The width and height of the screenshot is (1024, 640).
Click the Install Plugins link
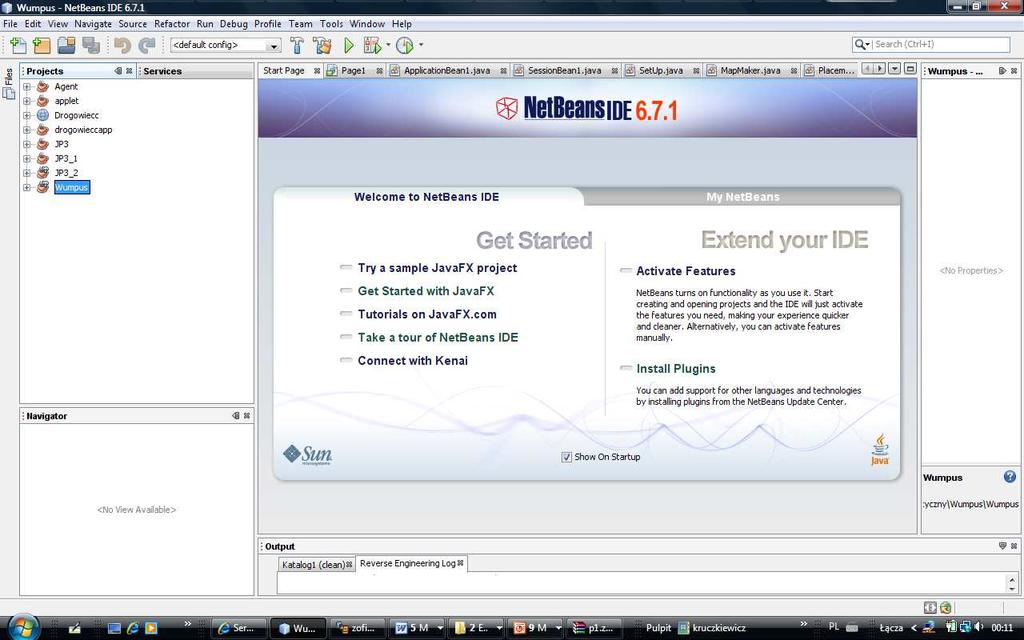[676, 369]
